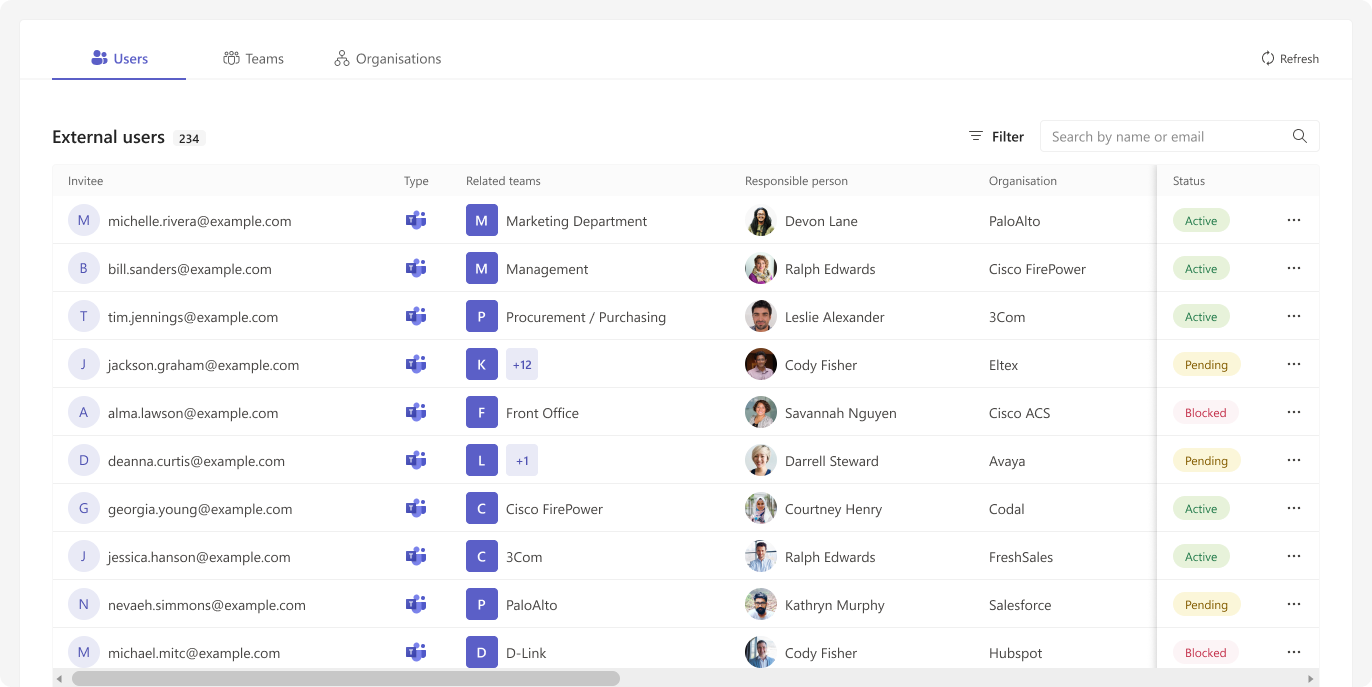Expand the three-dot menu for nevaeh.simmons
Screen dimensions: 1372x687
1293,605
